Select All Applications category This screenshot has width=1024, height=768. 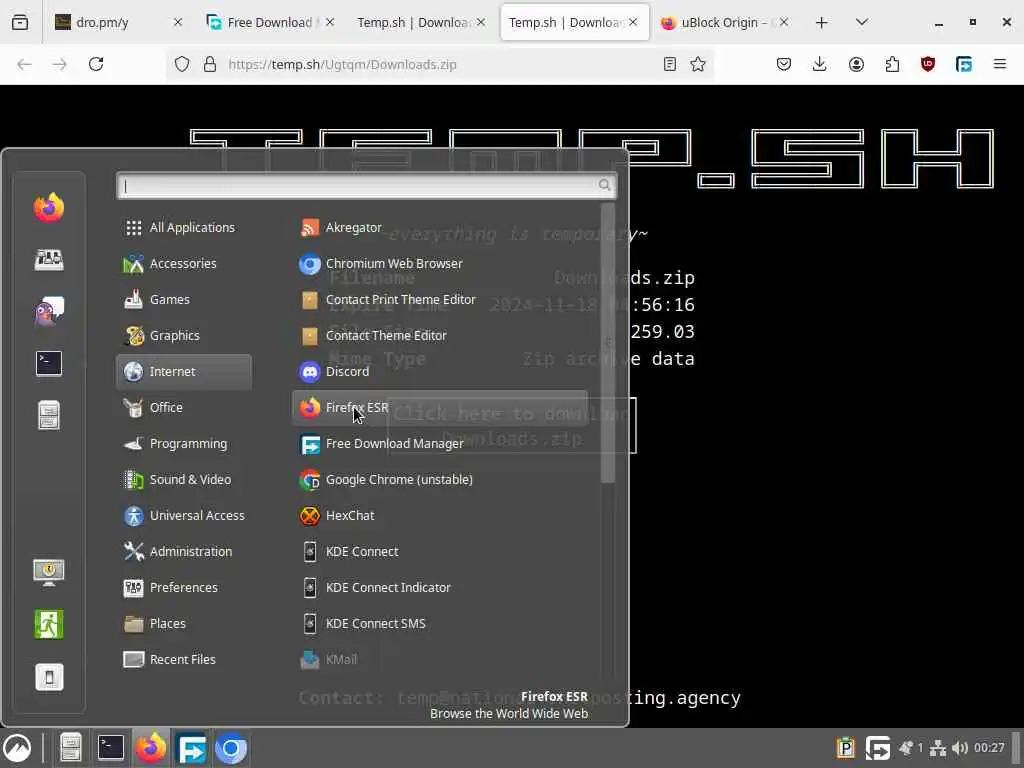pyautogui.click(x=184, y=227)
